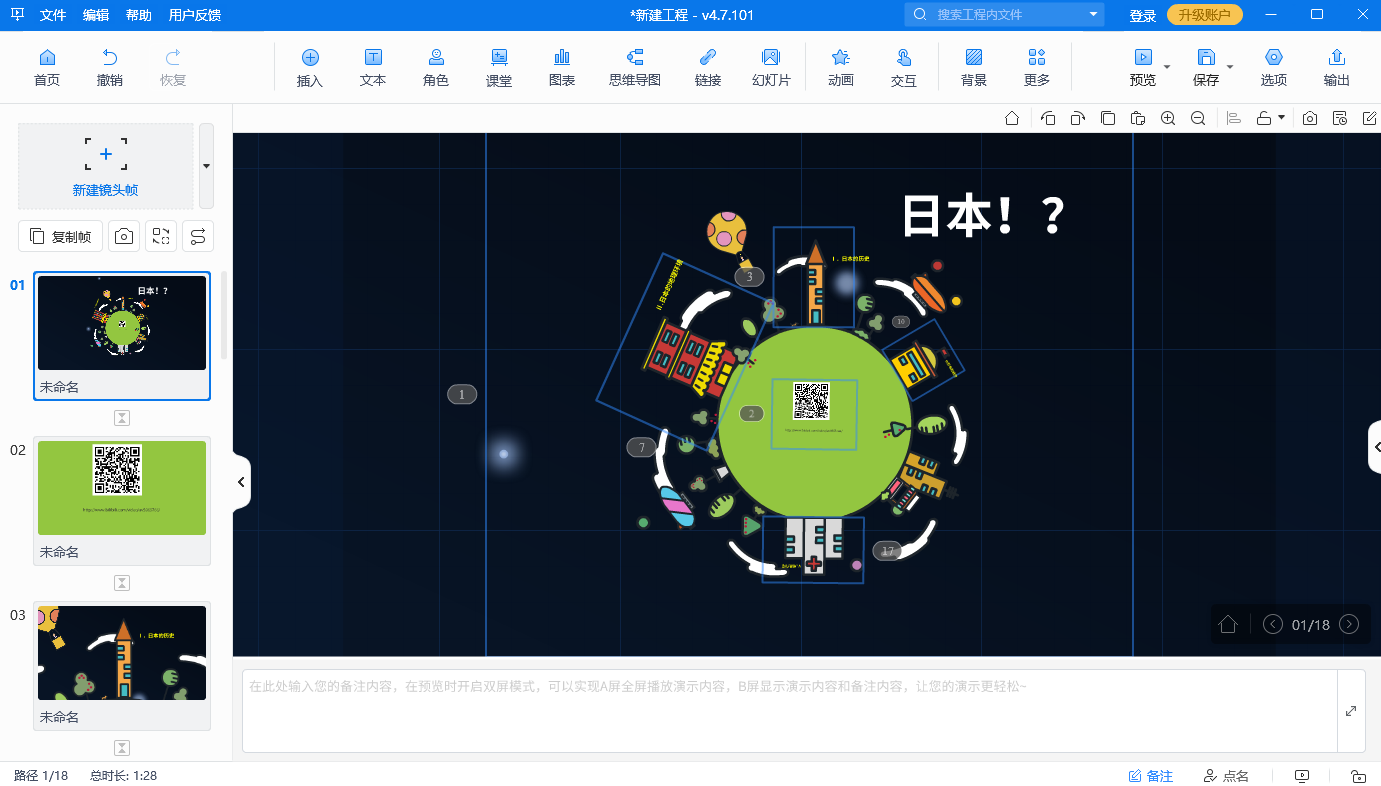Click the frame refit icon beside camera
Viewport: 1381px width, 786px height.
tap(161, 236)
